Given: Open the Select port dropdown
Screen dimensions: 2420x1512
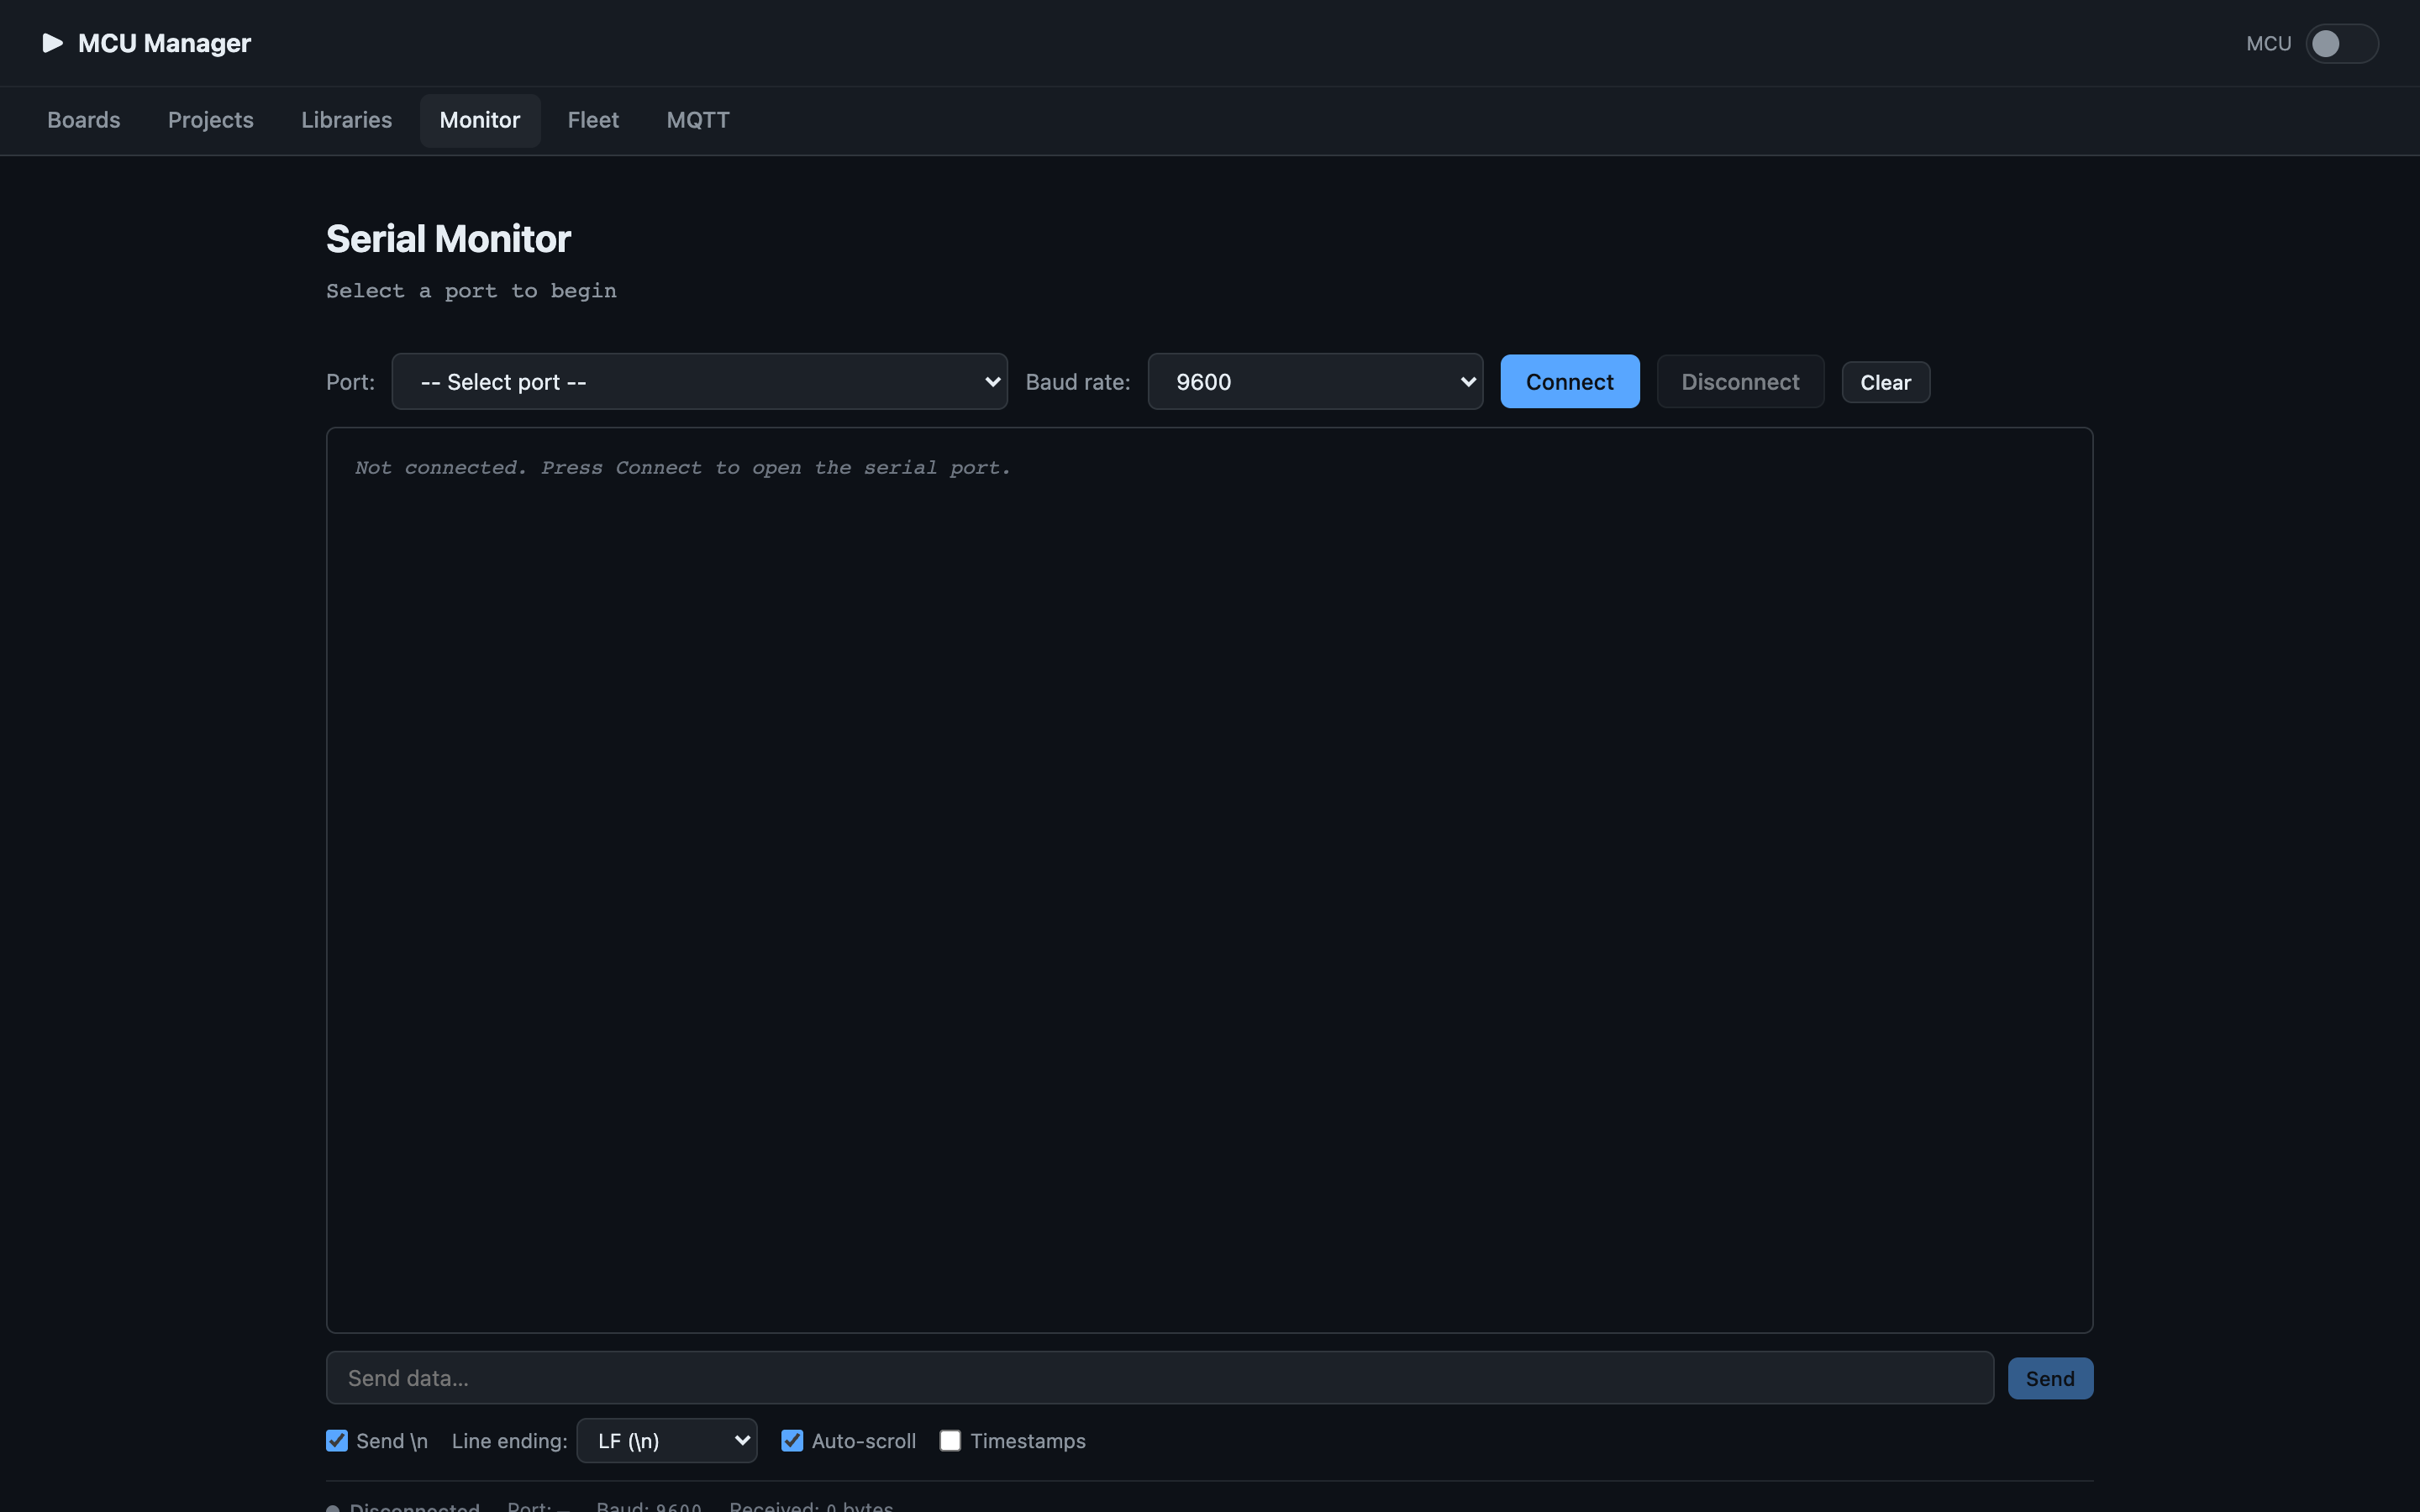Looking at the screenshot, I should click(x=699, y=381).
